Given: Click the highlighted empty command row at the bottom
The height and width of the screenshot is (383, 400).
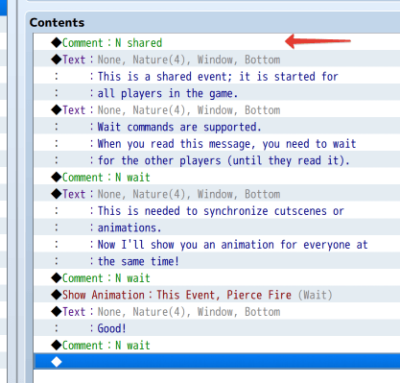Looking at the screenshot, I should [x=217, y=361].
